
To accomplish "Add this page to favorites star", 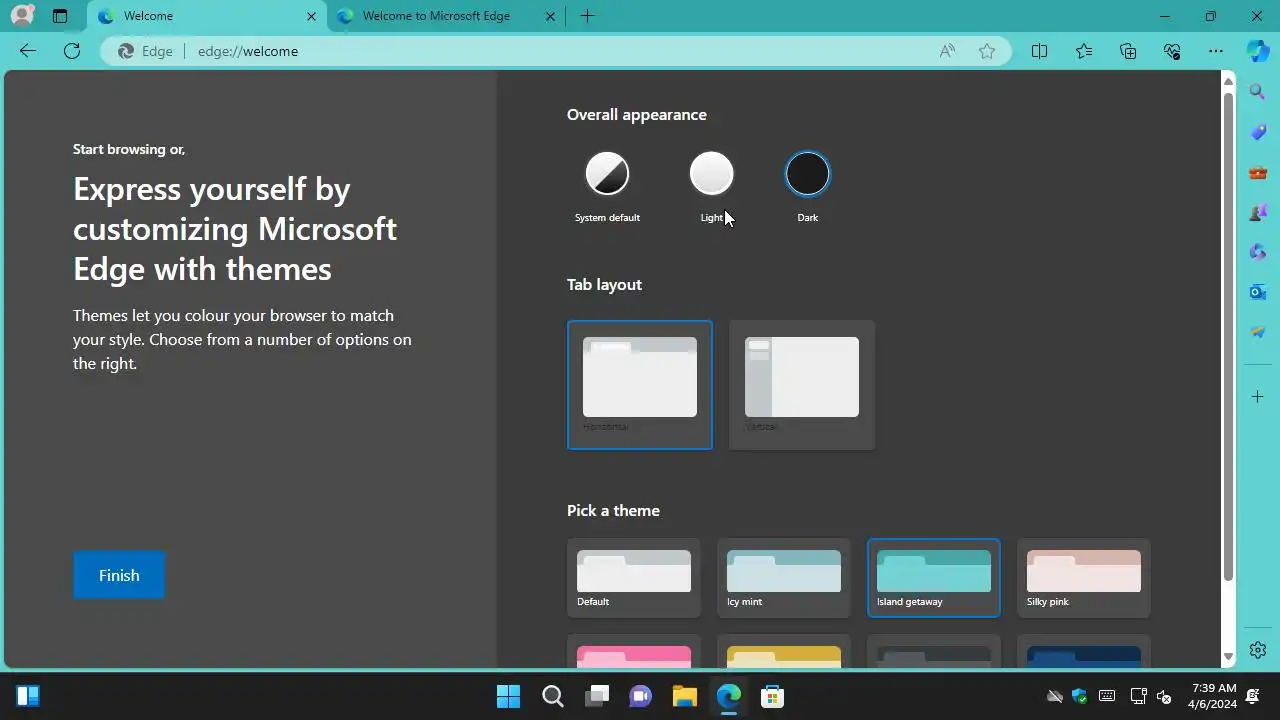I will [987, 51].
